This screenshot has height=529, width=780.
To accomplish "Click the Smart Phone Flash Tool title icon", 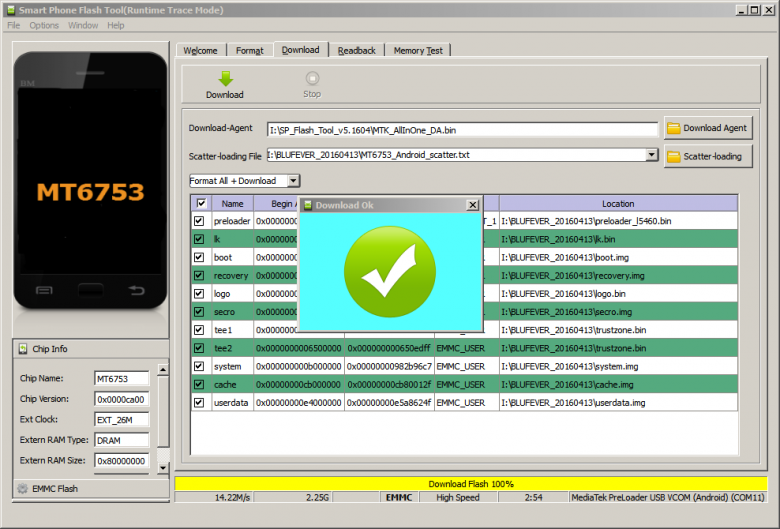I will tap(10, 10).
